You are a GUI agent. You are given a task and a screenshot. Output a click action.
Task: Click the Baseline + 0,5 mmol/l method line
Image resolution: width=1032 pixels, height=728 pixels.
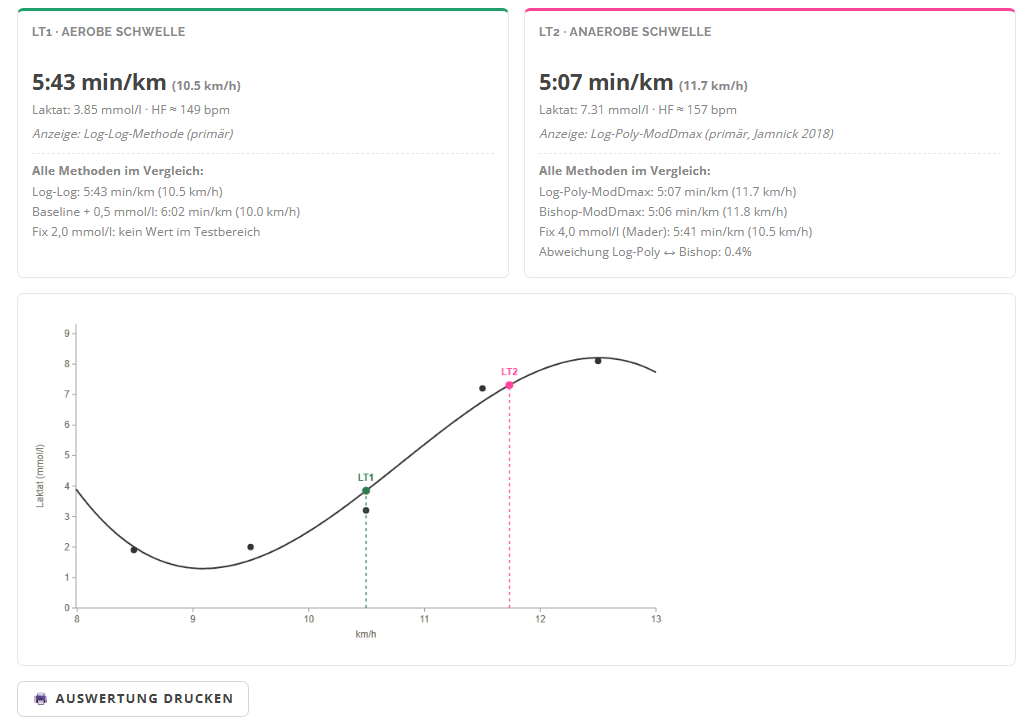(166, 212)
